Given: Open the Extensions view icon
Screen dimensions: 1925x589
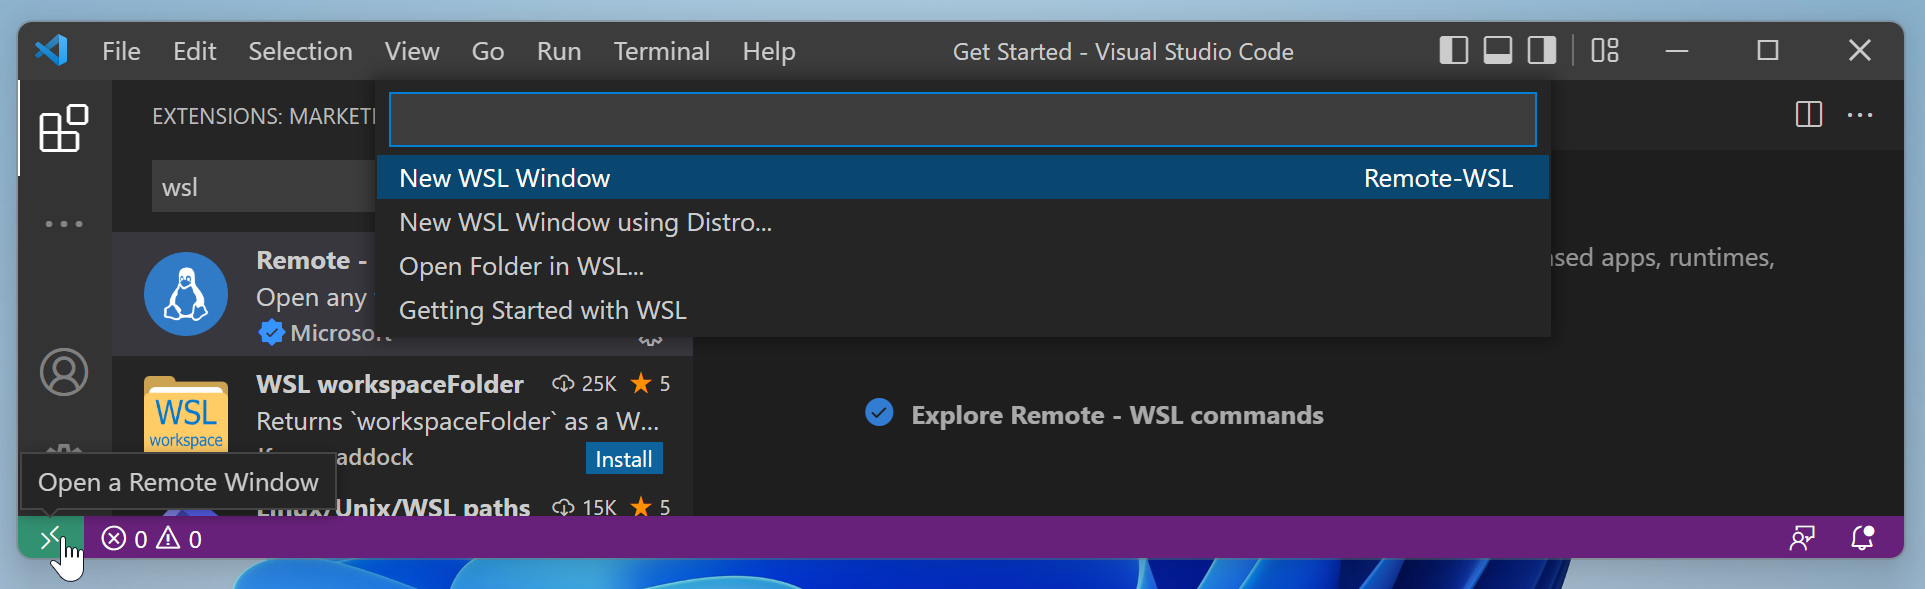Looking at the screenshot, I should click(x=63, y=129).
